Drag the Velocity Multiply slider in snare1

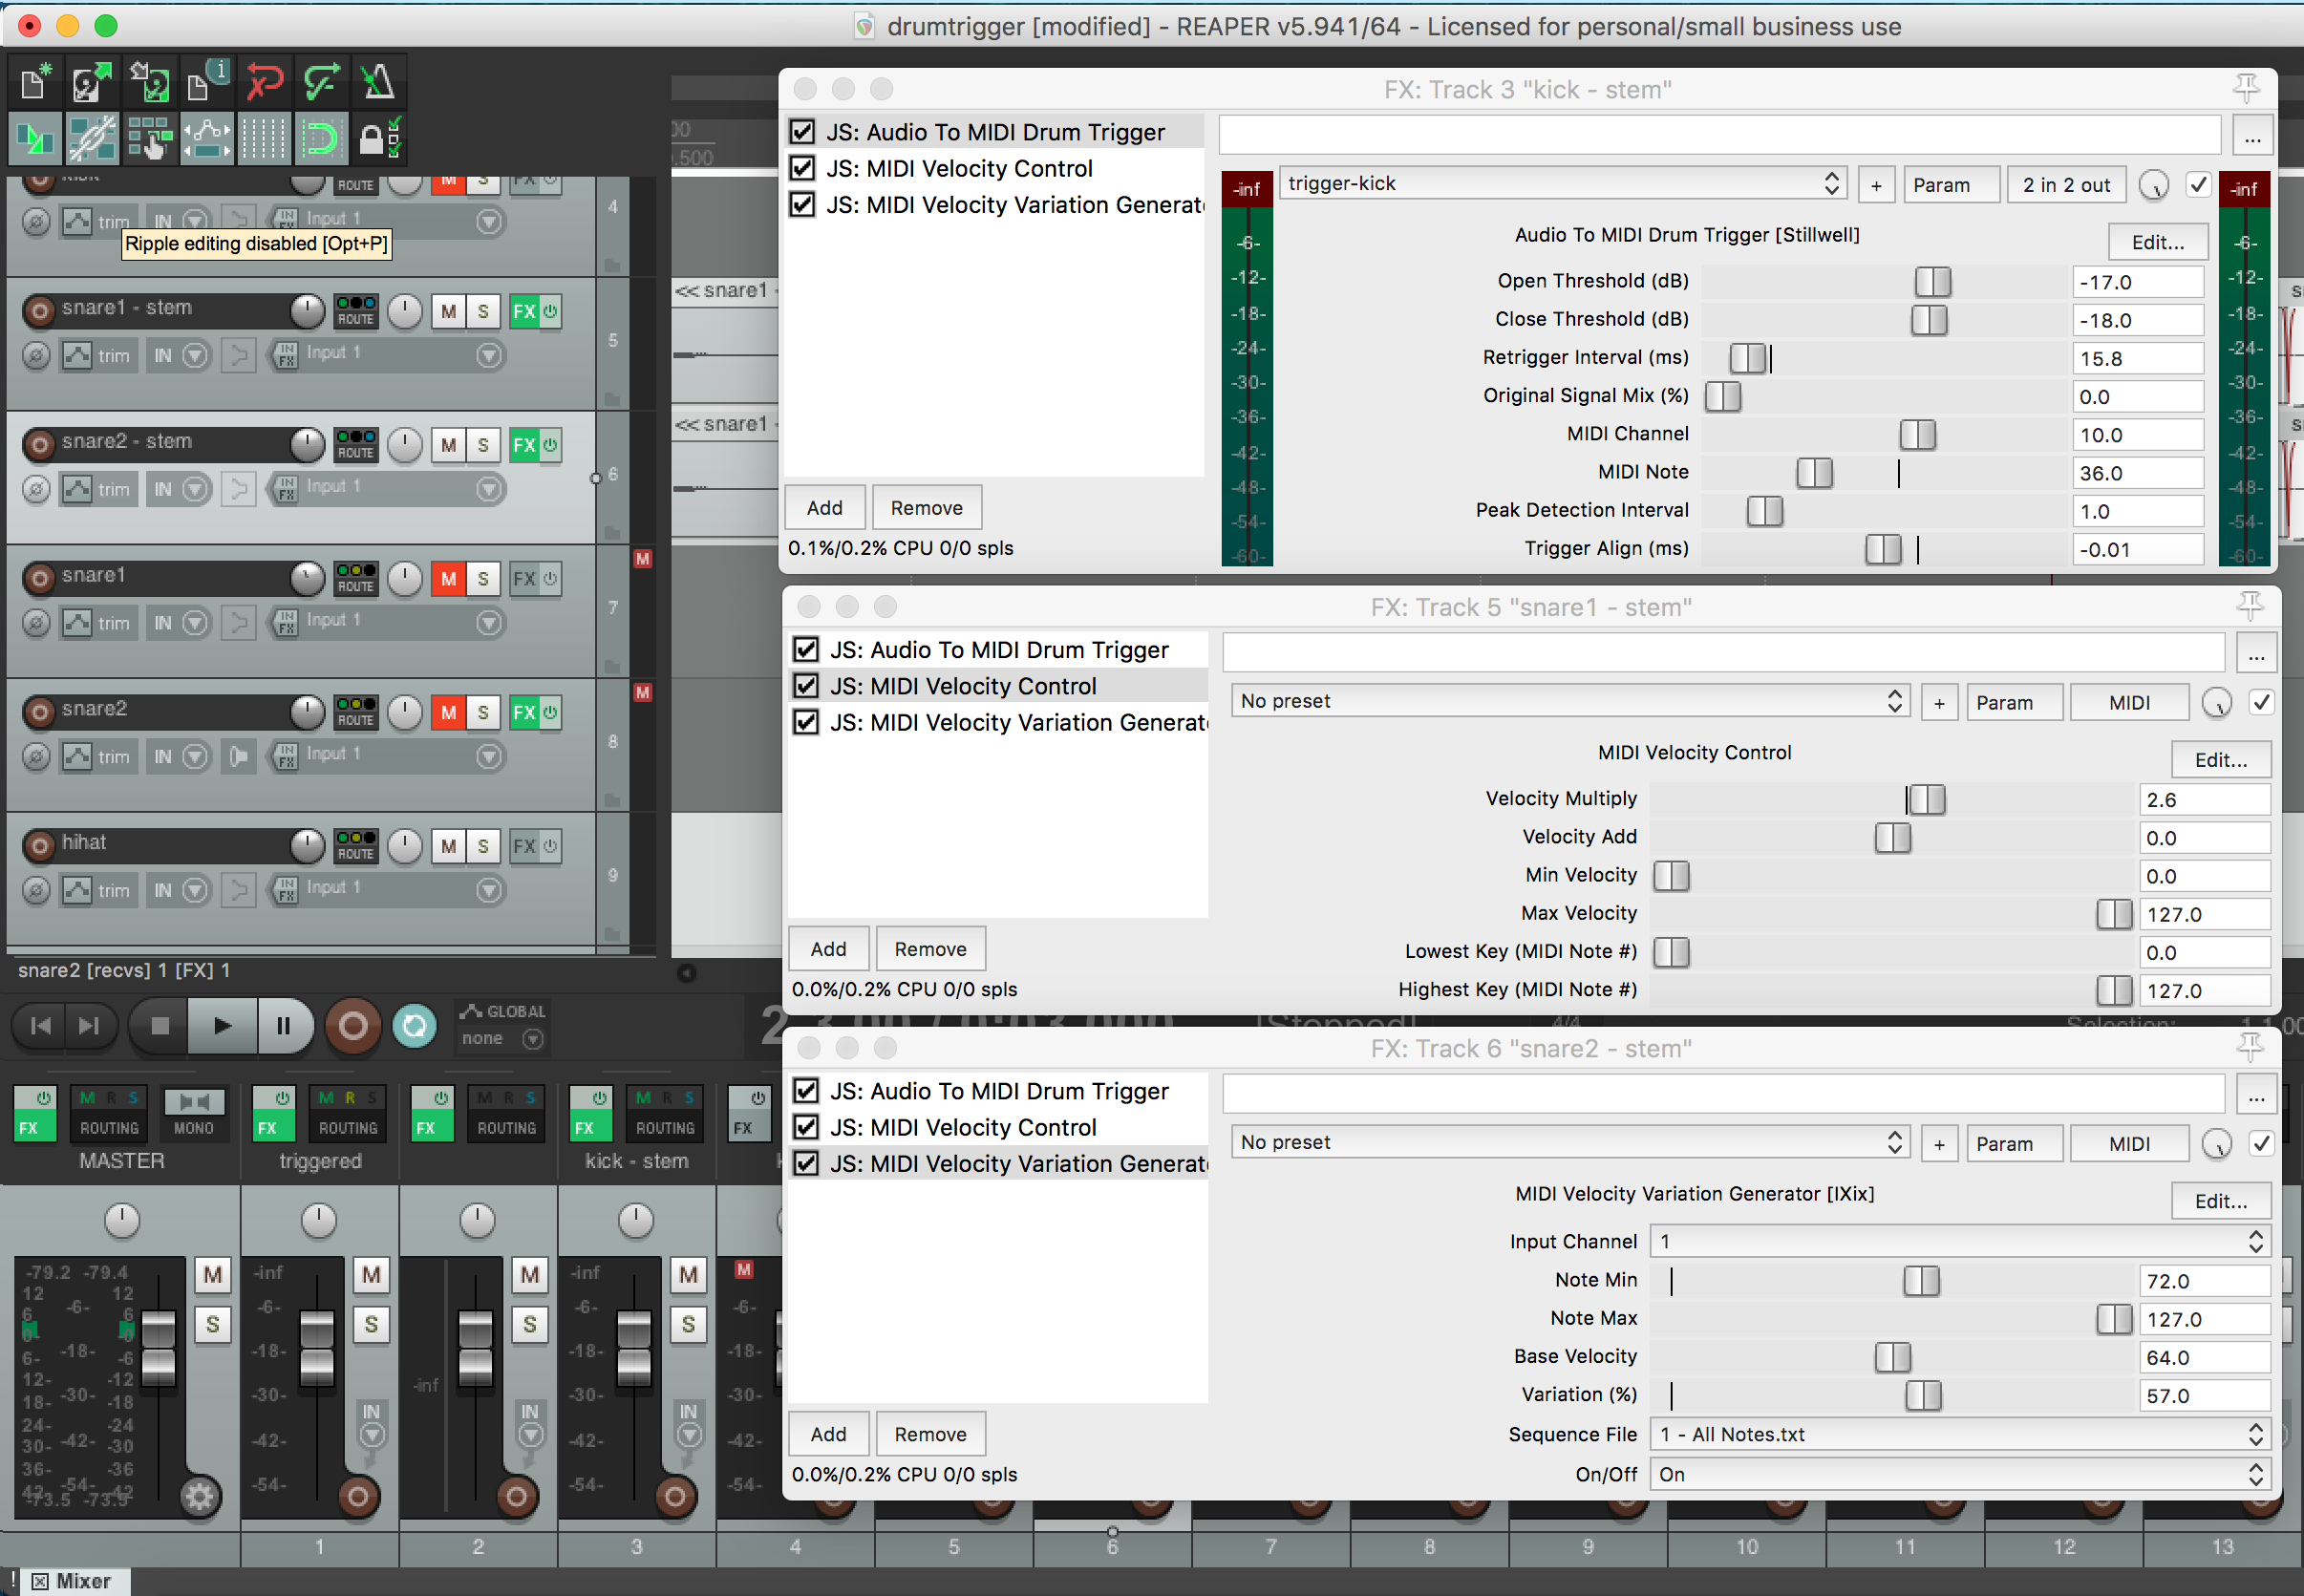click(1922, 798)
